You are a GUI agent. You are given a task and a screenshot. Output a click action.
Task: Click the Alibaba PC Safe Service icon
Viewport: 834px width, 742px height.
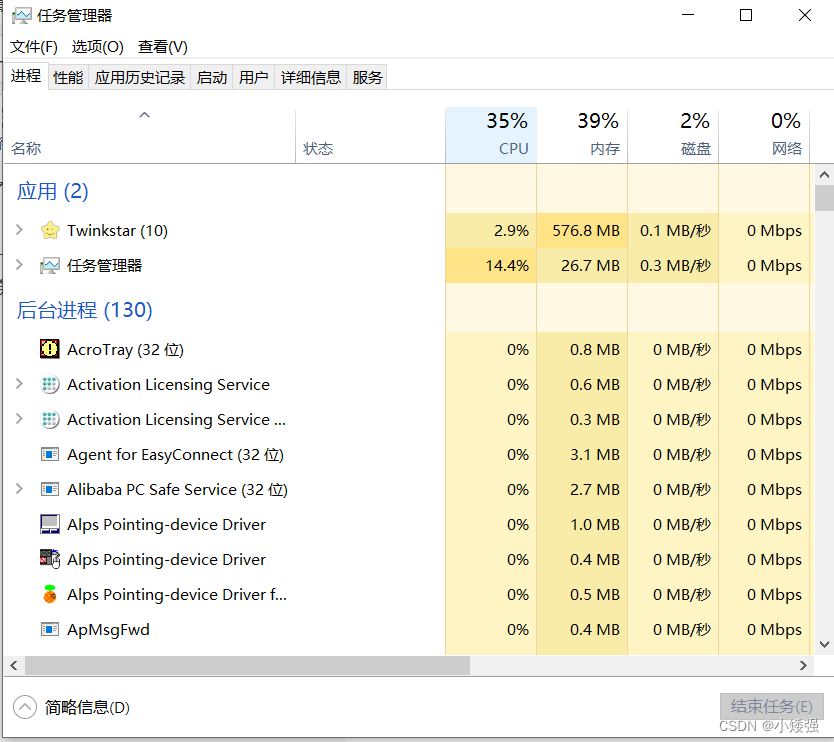50,489
